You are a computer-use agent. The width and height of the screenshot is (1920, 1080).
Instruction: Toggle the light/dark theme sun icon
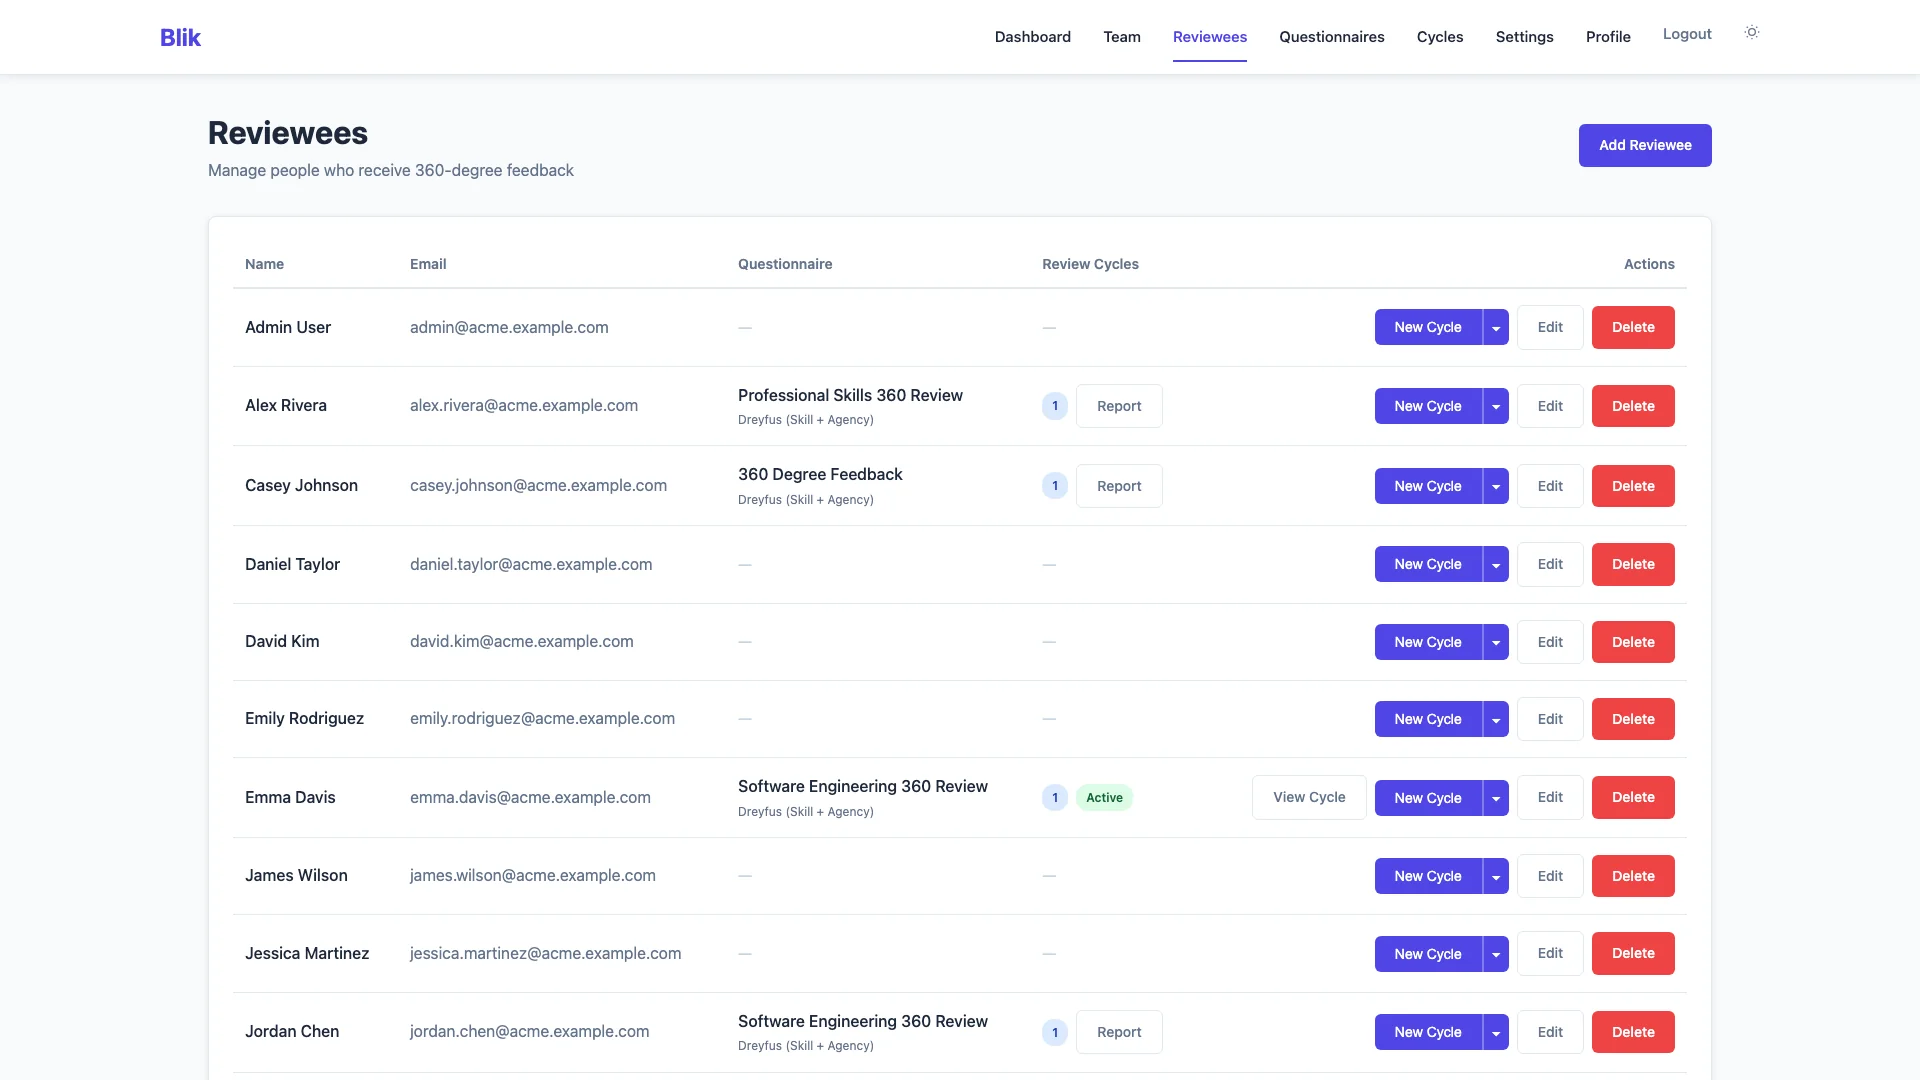click(x=1751, y=32)
